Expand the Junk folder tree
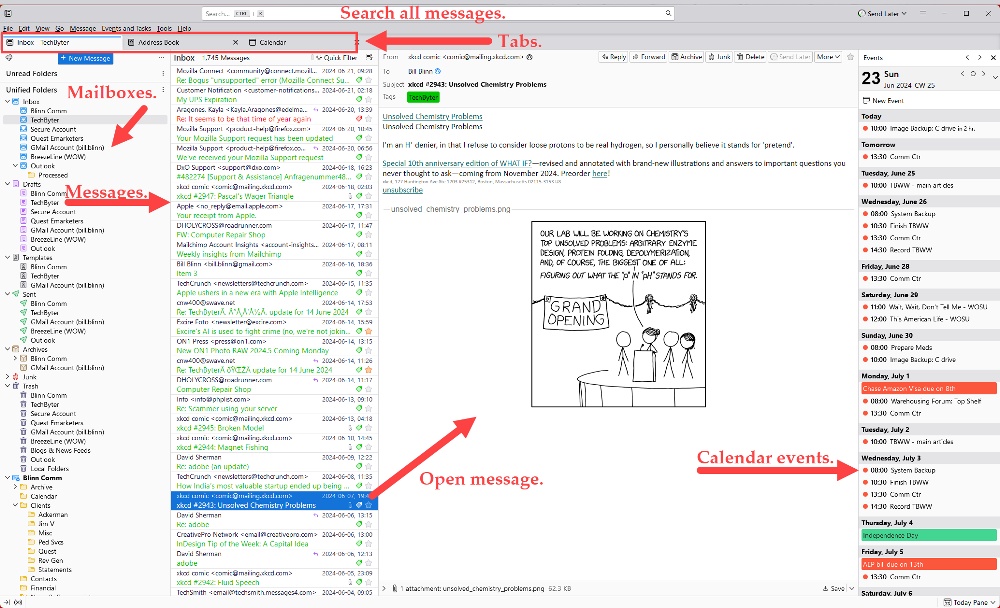The height and width of the screenshot is (608, 1000). pyautogui.click(x=8, y=377)
